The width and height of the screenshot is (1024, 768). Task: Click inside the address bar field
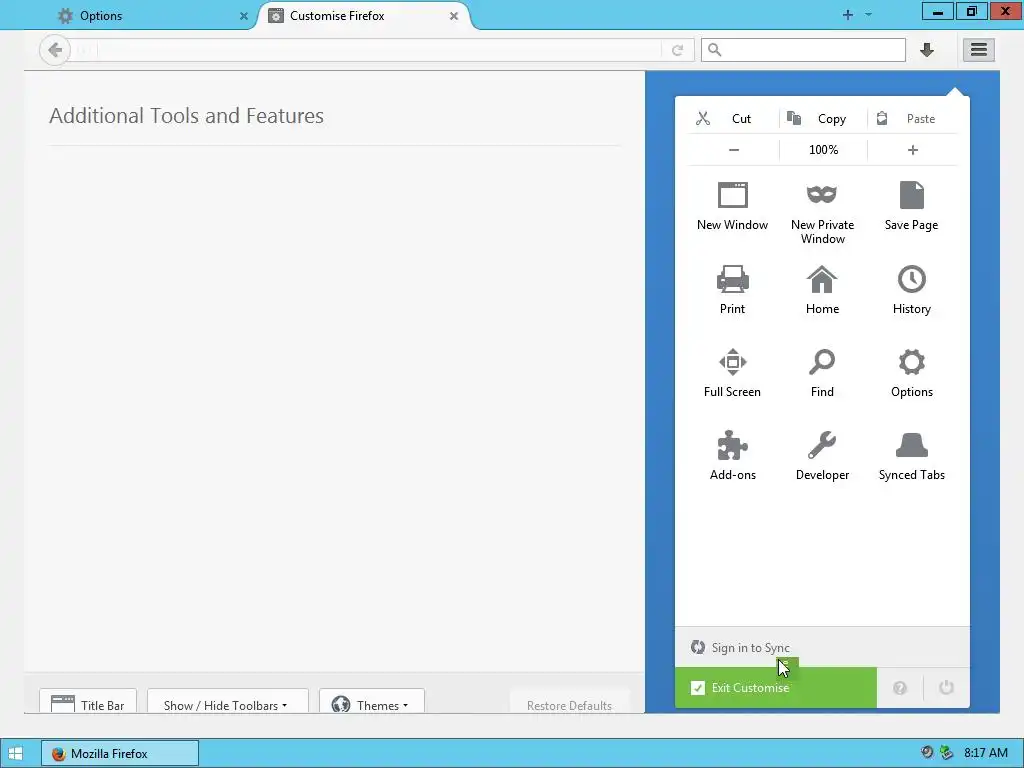coord(379,50)
